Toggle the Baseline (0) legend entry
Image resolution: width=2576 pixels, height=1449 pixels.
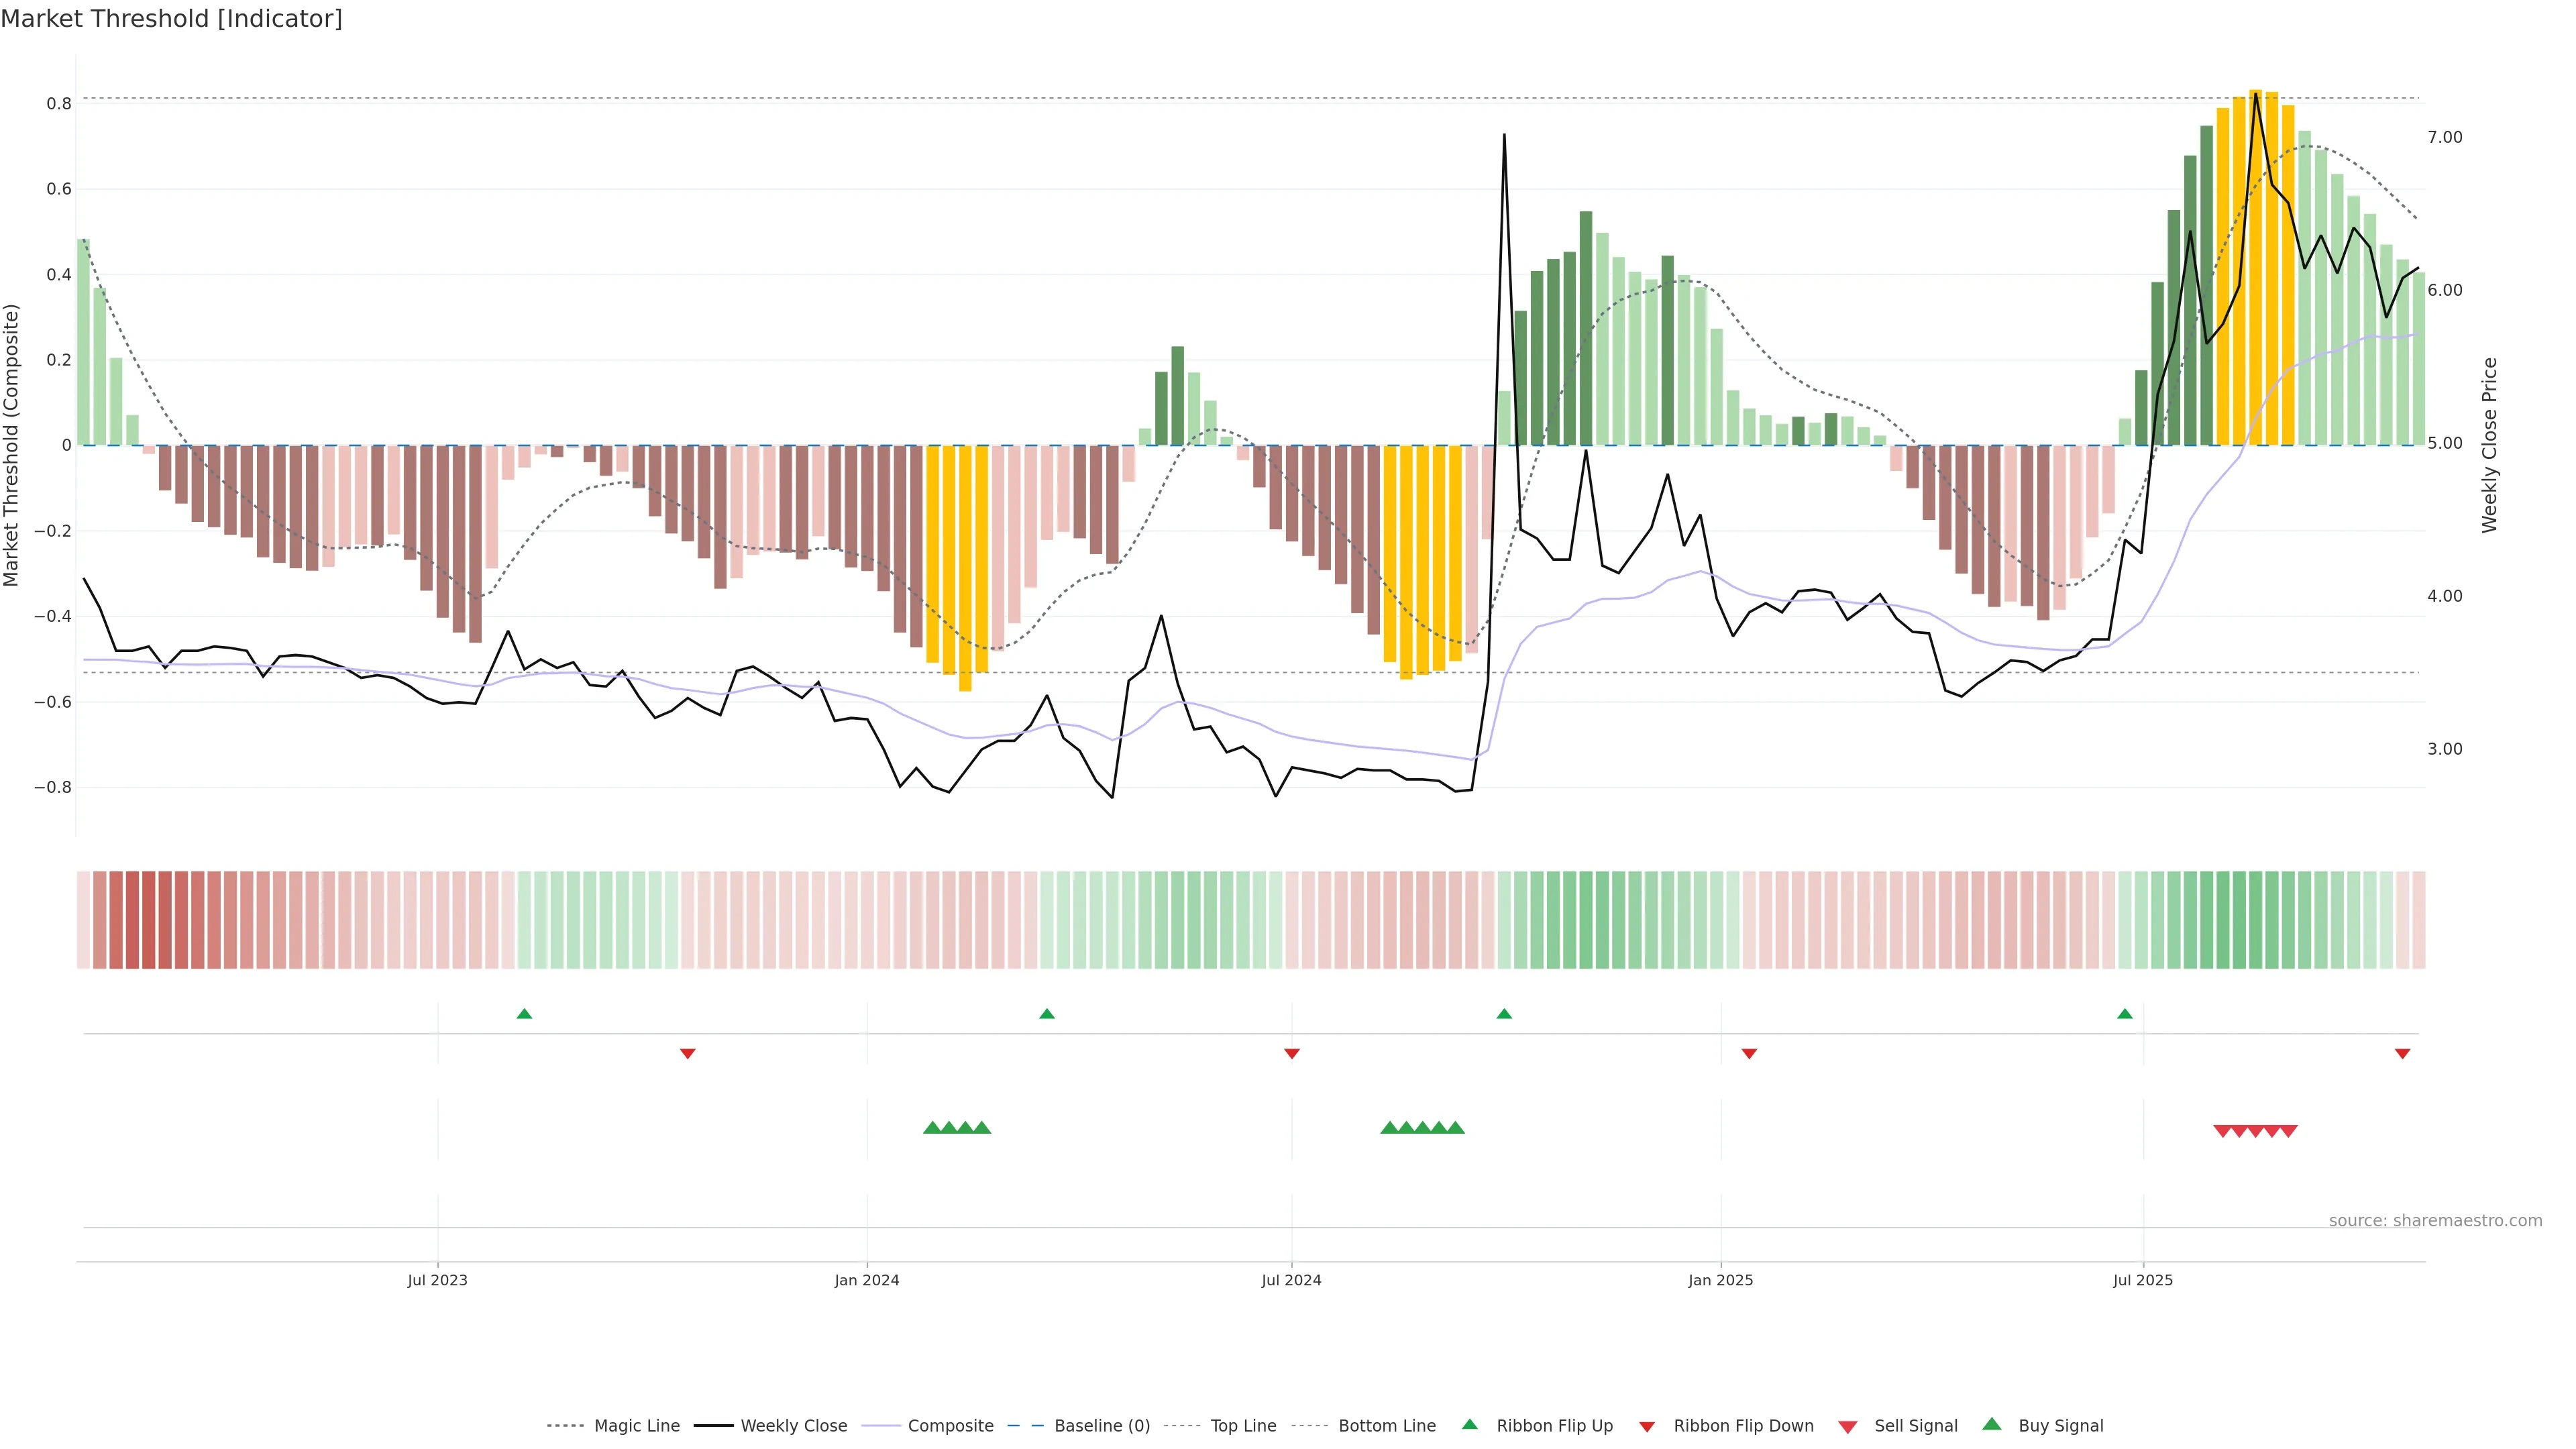pyautogui.click(x=1101, y=1426)
